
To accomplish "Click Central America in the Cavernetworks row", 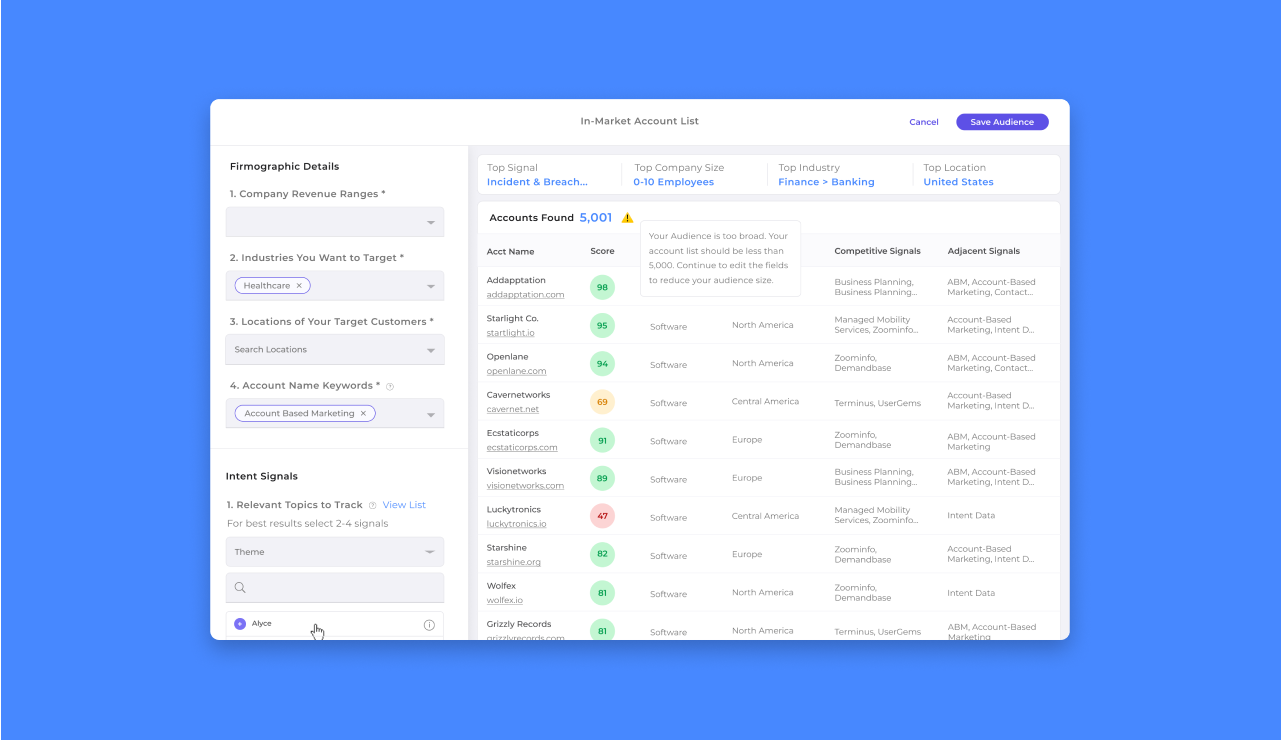I will 765,402.
